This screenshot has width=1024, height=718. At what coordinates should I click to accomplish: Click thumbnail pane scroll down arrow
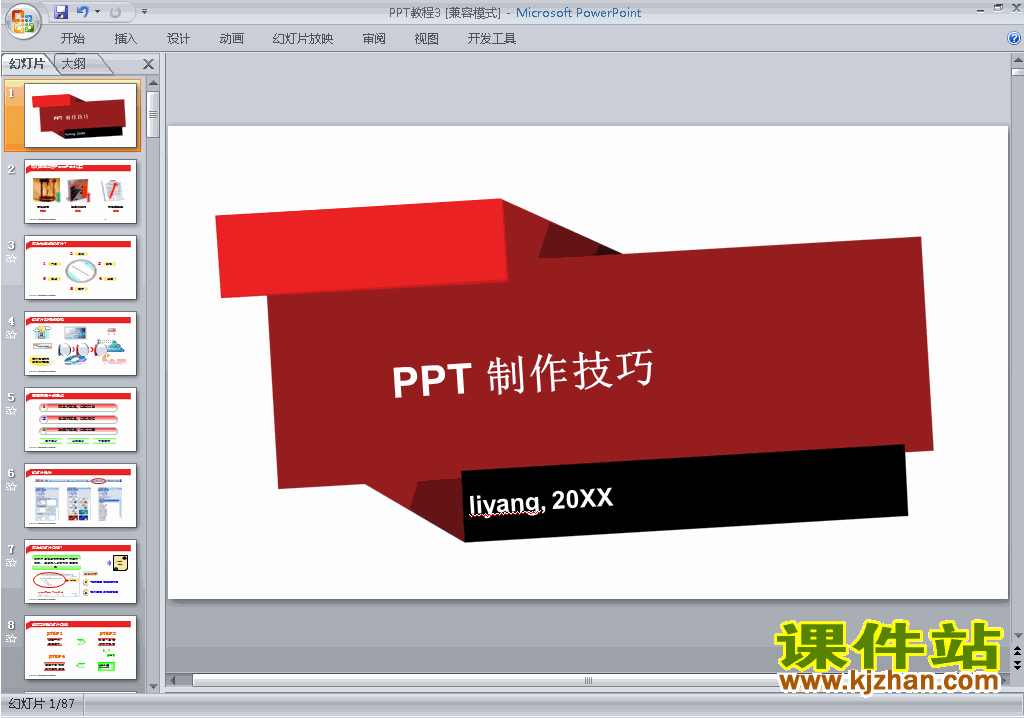tap(153, 686)
